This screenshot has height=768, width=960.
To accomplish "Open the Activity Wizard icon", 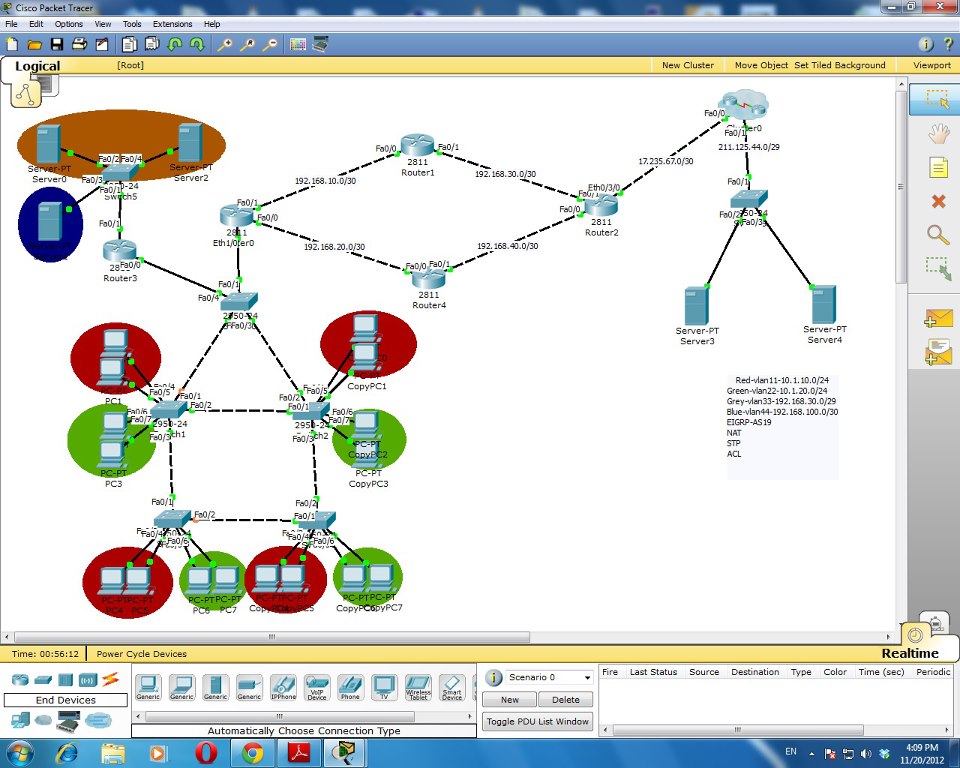I will click(x=102, y=44).
